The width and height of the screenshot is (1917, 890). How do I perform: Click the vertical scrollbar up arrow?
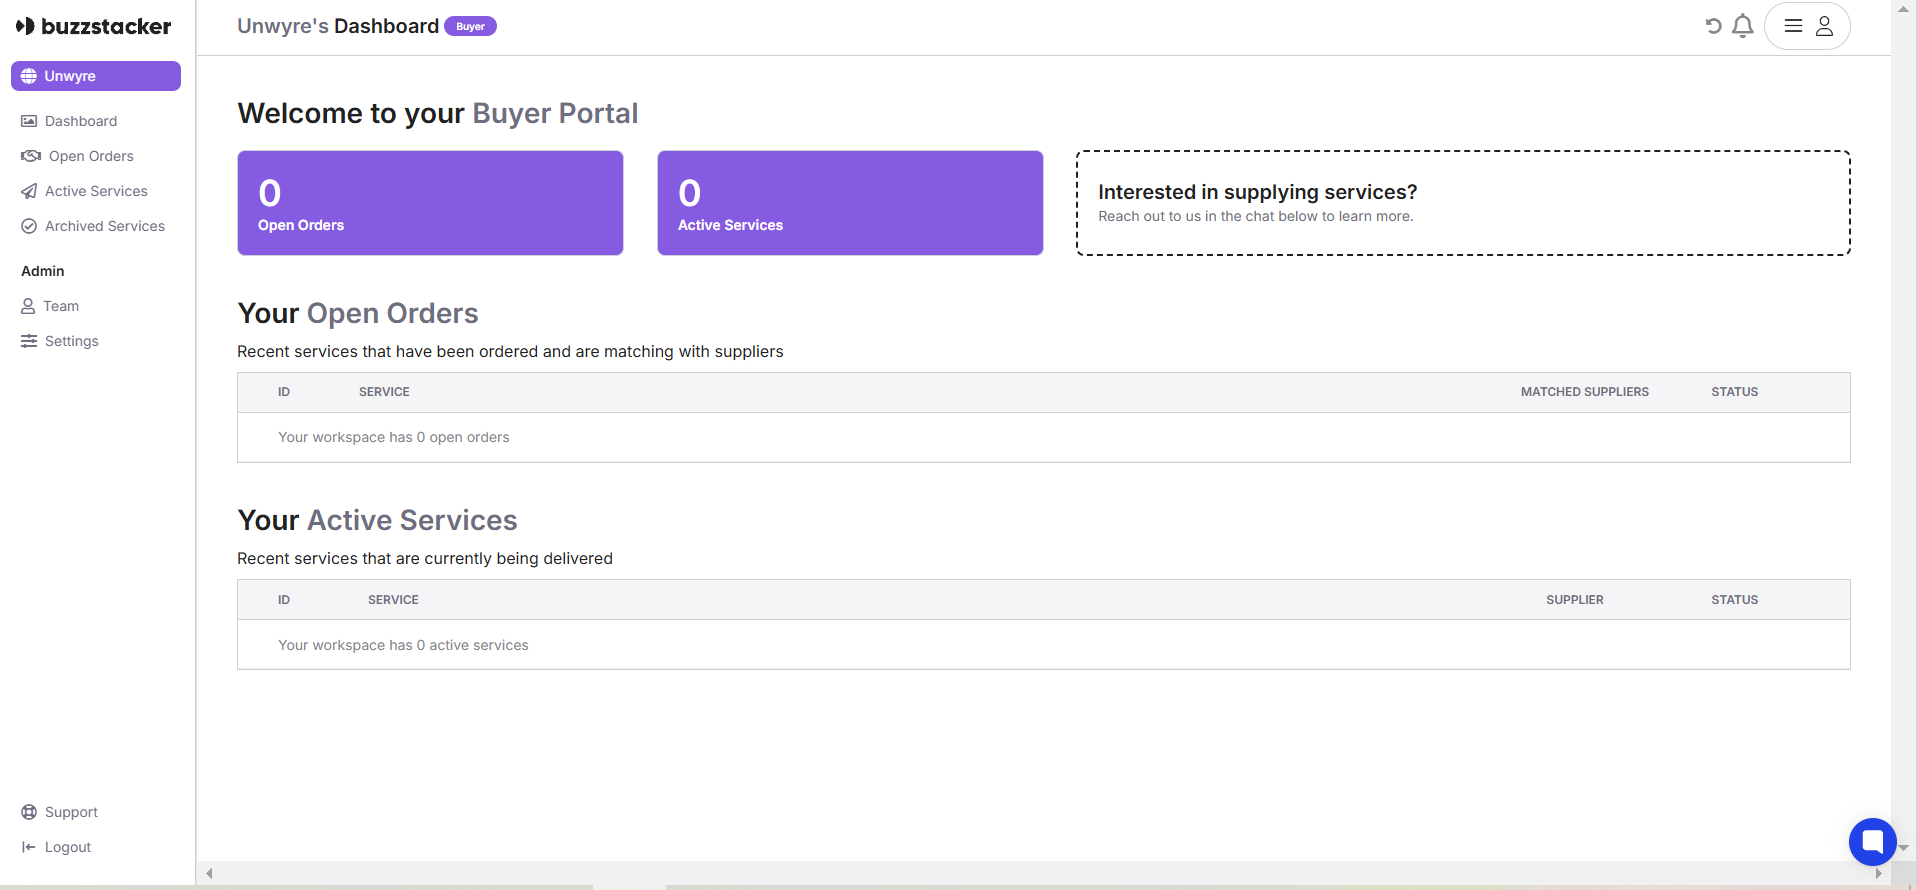1904,8
